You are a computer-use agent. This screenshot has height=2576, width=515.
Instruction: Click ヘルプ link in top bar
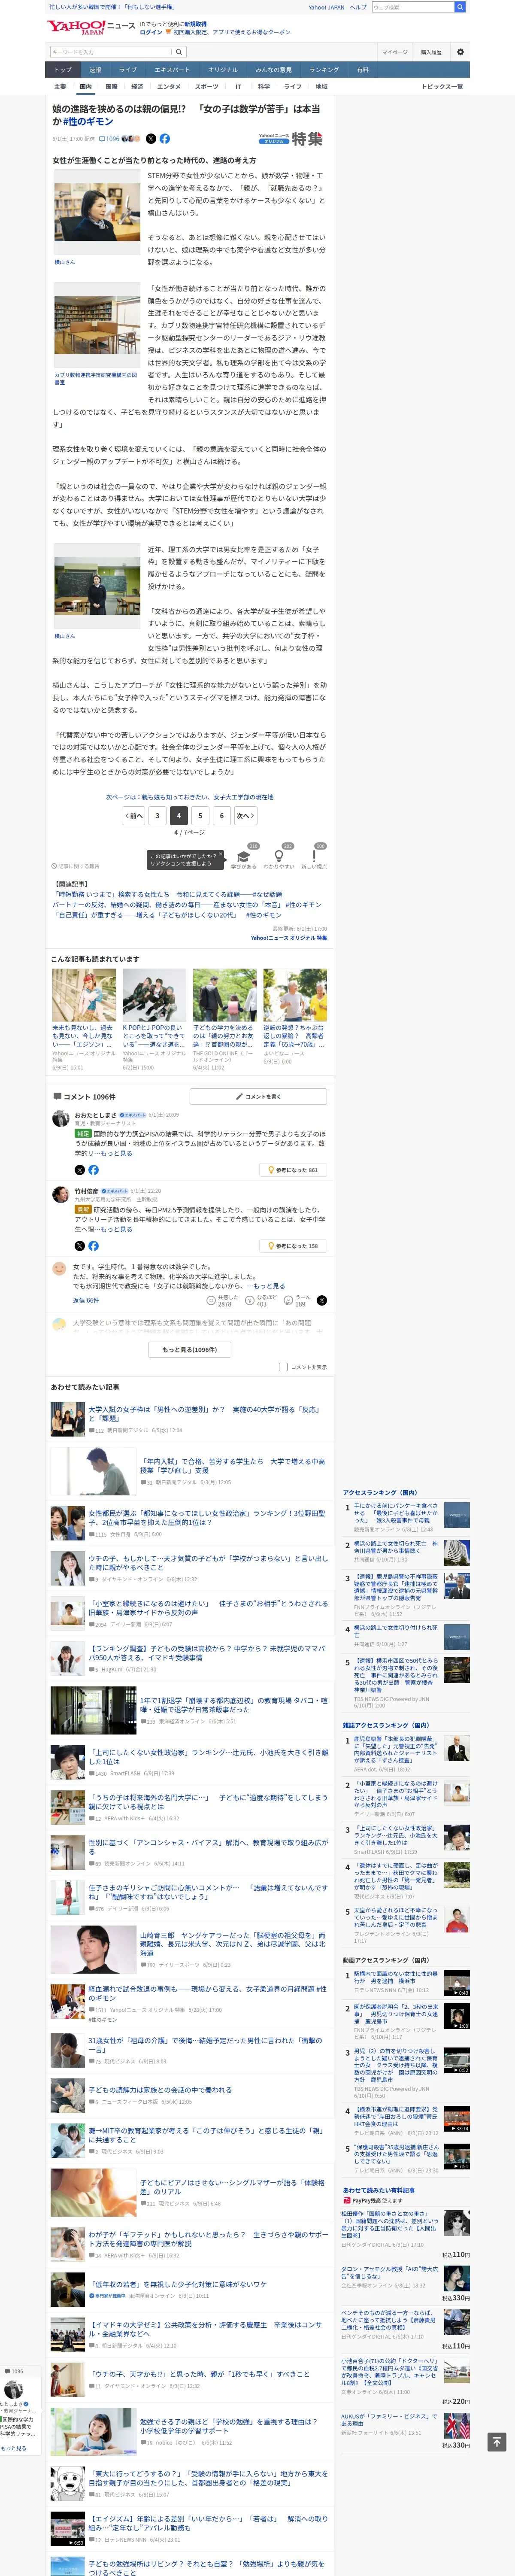coord(358,7)
